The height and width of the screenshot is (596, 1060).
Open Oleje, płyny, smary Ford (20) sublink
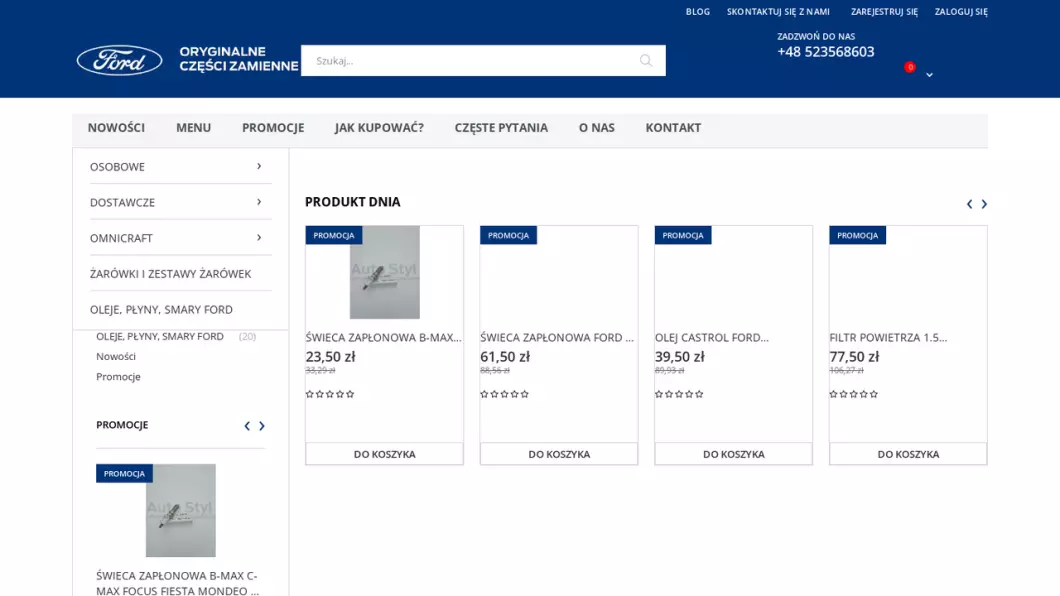point(160,337)
